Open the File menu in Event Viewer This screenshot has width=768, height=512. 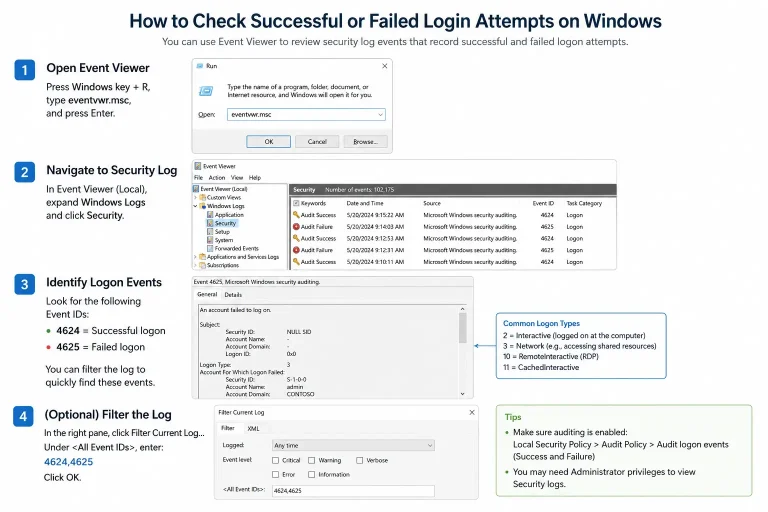pyautogui.click(x=198, y=177)
